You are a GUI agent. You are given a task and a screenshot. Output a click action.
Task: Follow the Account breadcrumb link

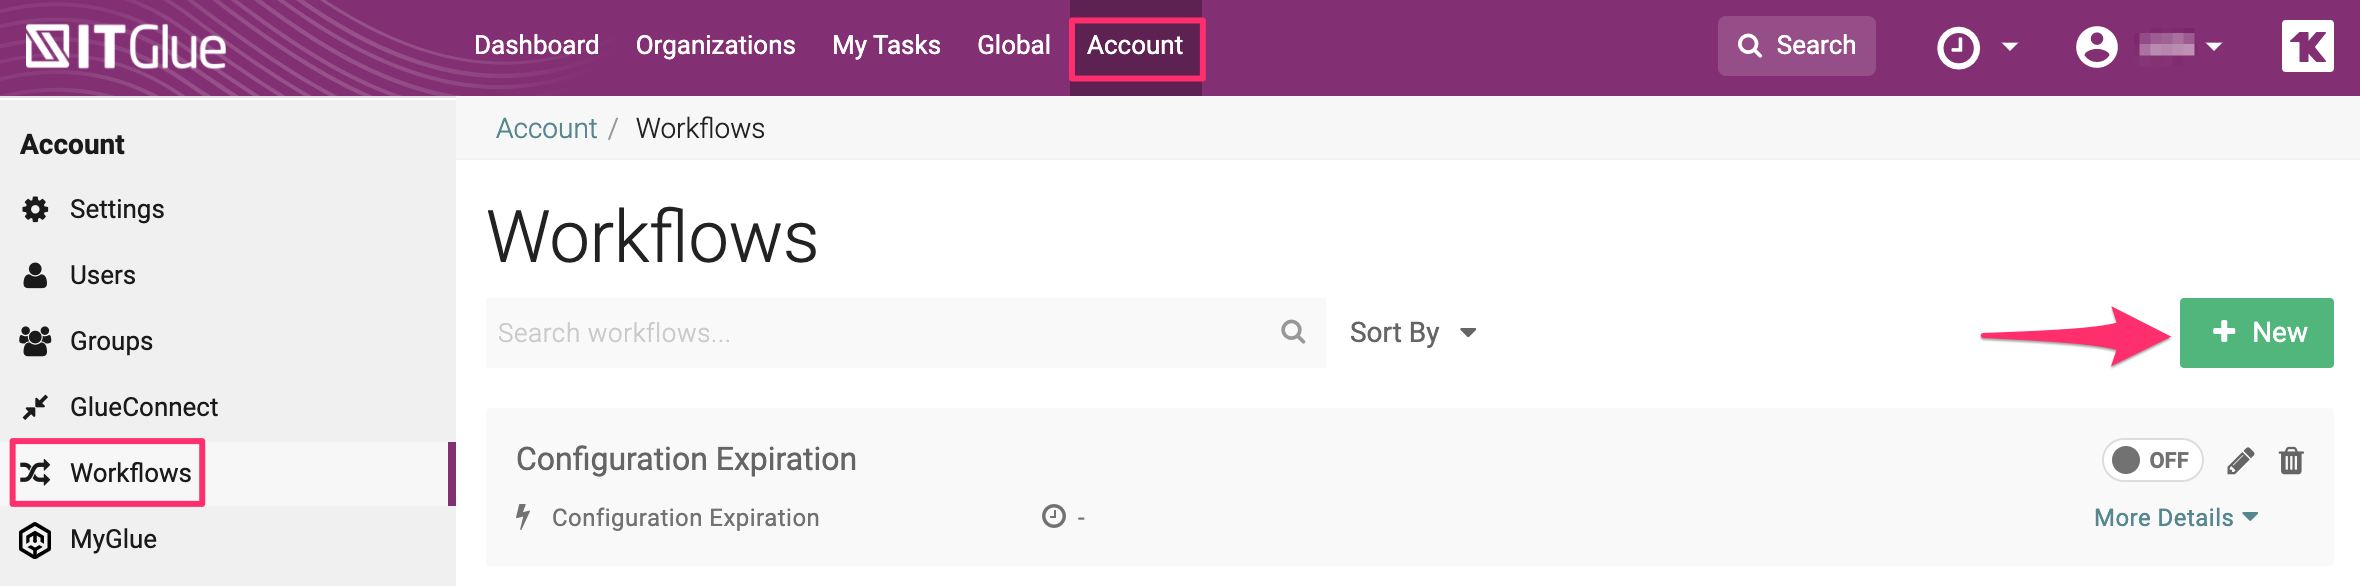[x=546, y=129]
